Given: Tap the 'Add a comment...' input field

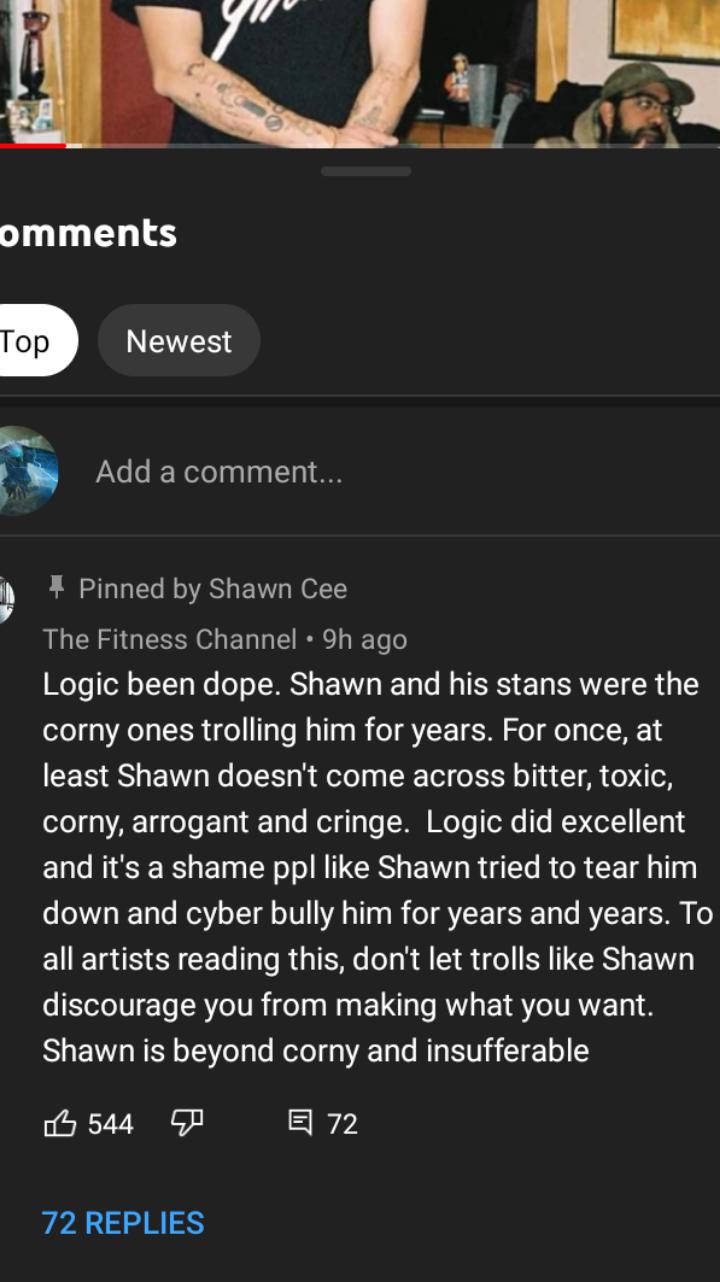Looking at the screenshot, I should pyautogui.click(x=220, y=470).
